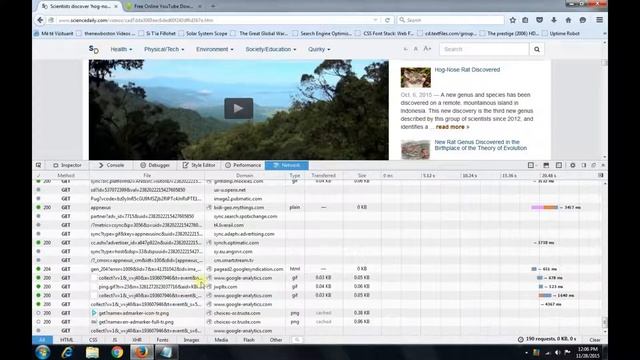
Task: Select the bidr-geo.mythings.com request row
Action: (x=318, y=207)
